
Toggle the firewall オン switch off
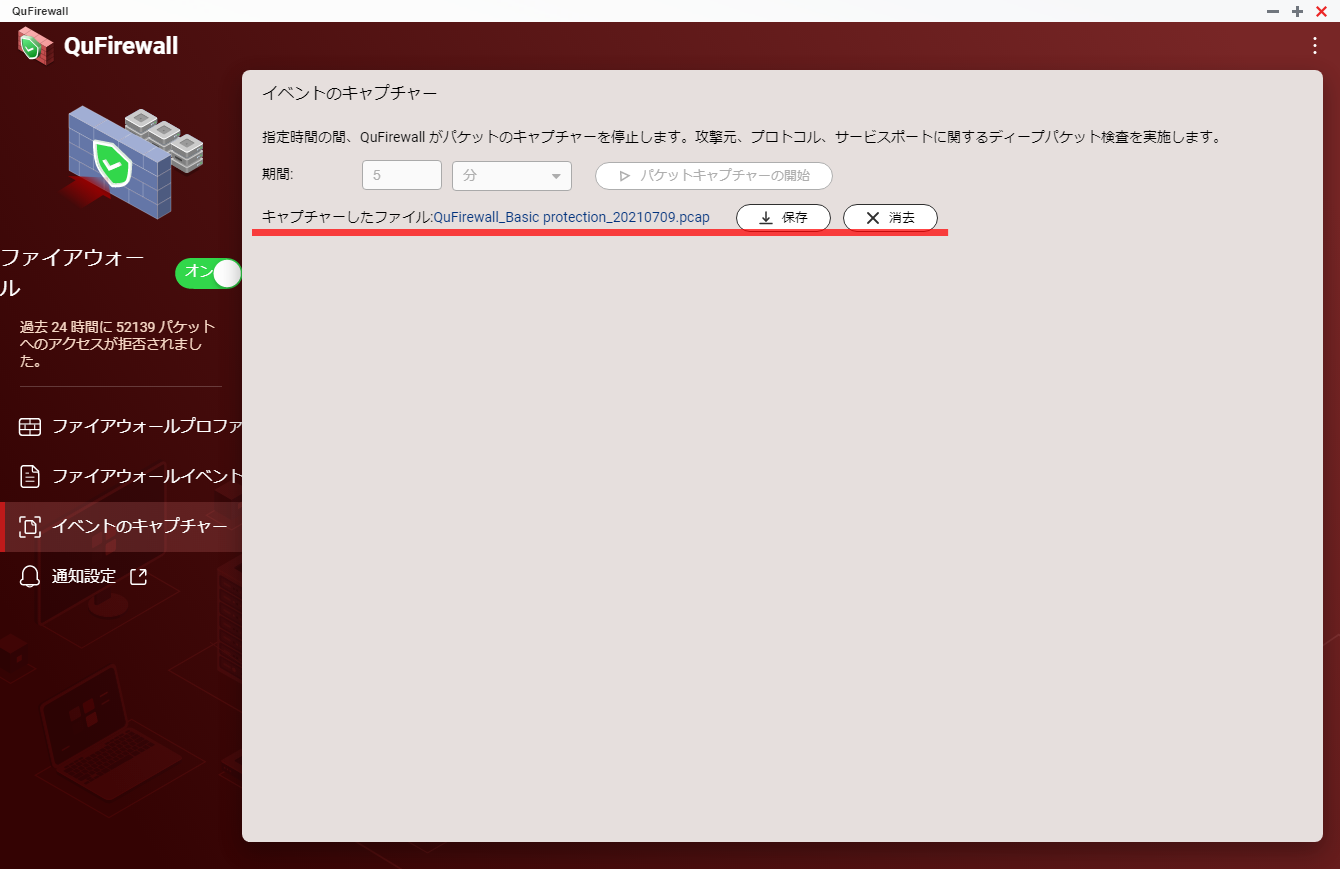208,273
